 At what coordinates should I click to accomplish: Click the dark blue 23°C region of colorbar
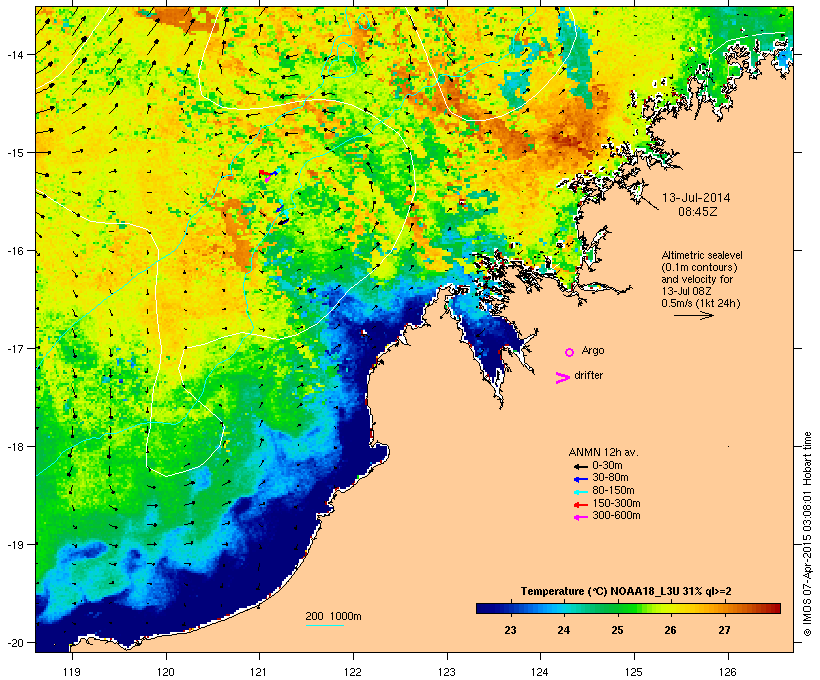click(510, 608)
